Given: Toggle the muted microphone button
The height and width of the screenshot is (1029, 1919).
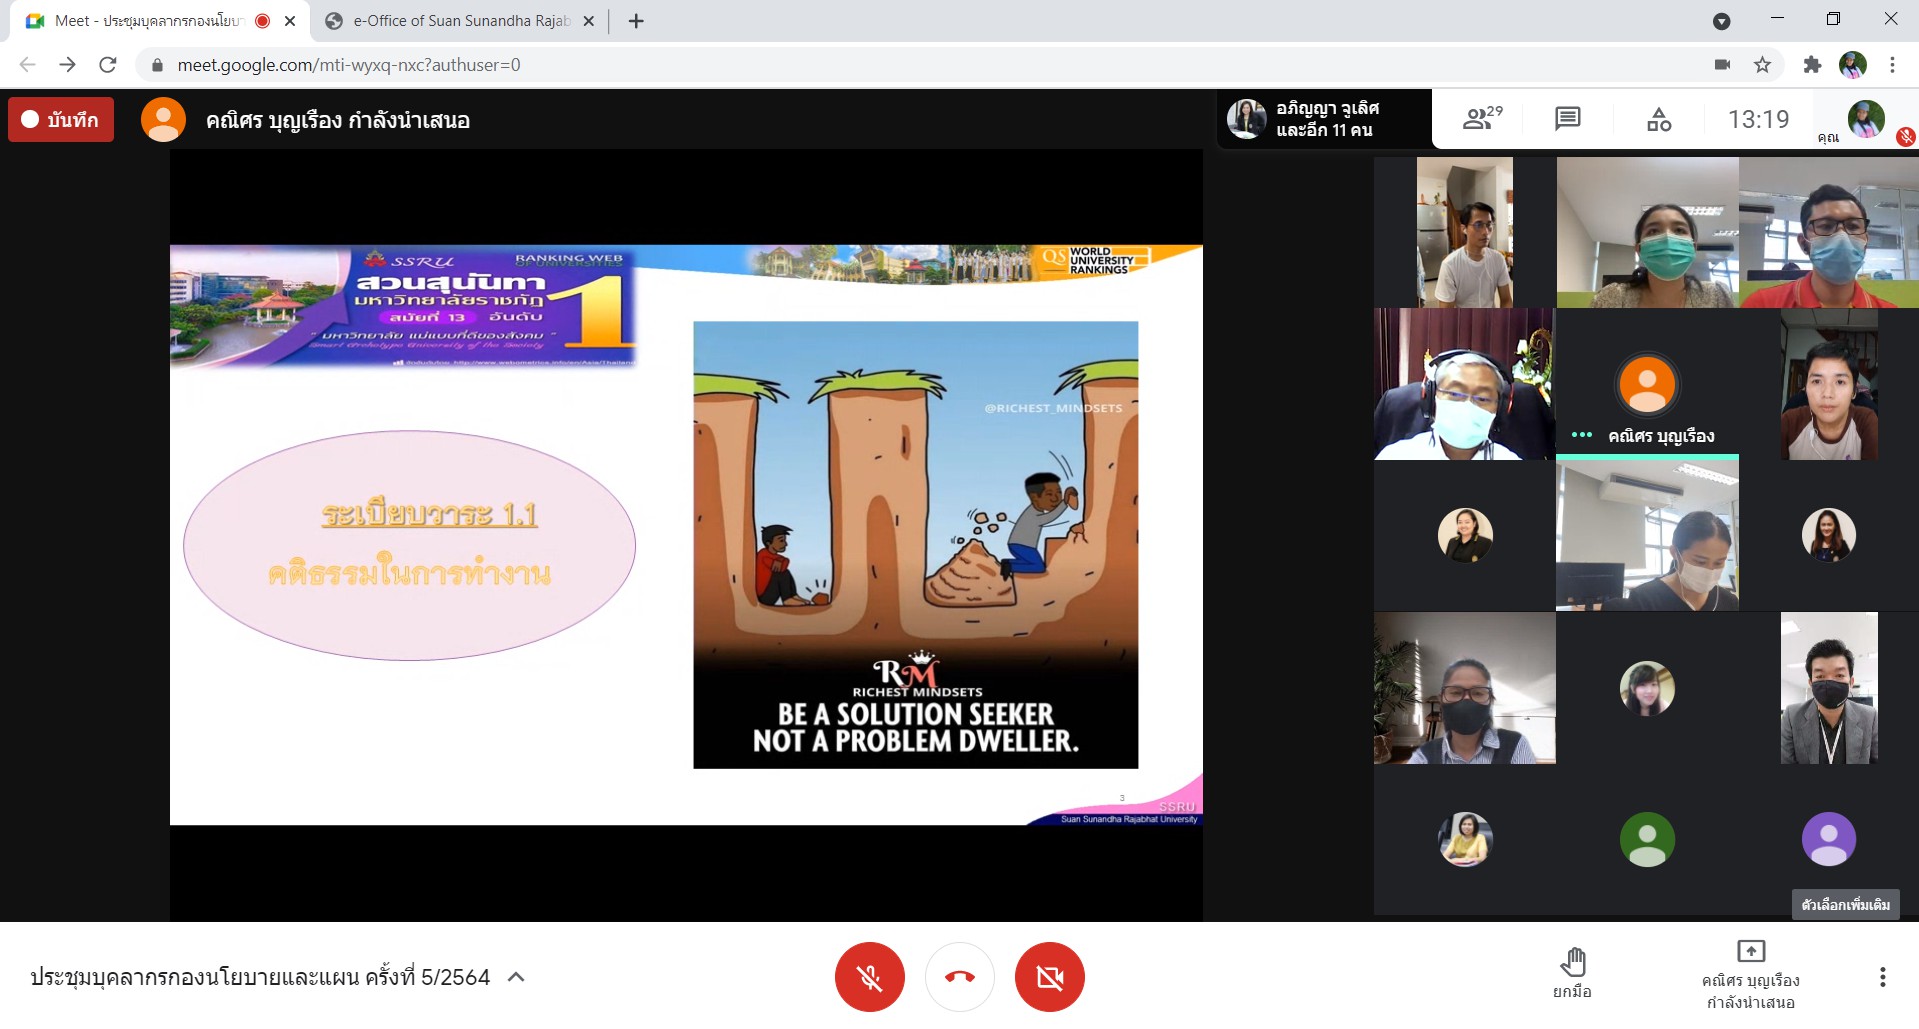Looking at the screenshot, I should [x=869, y=977].
